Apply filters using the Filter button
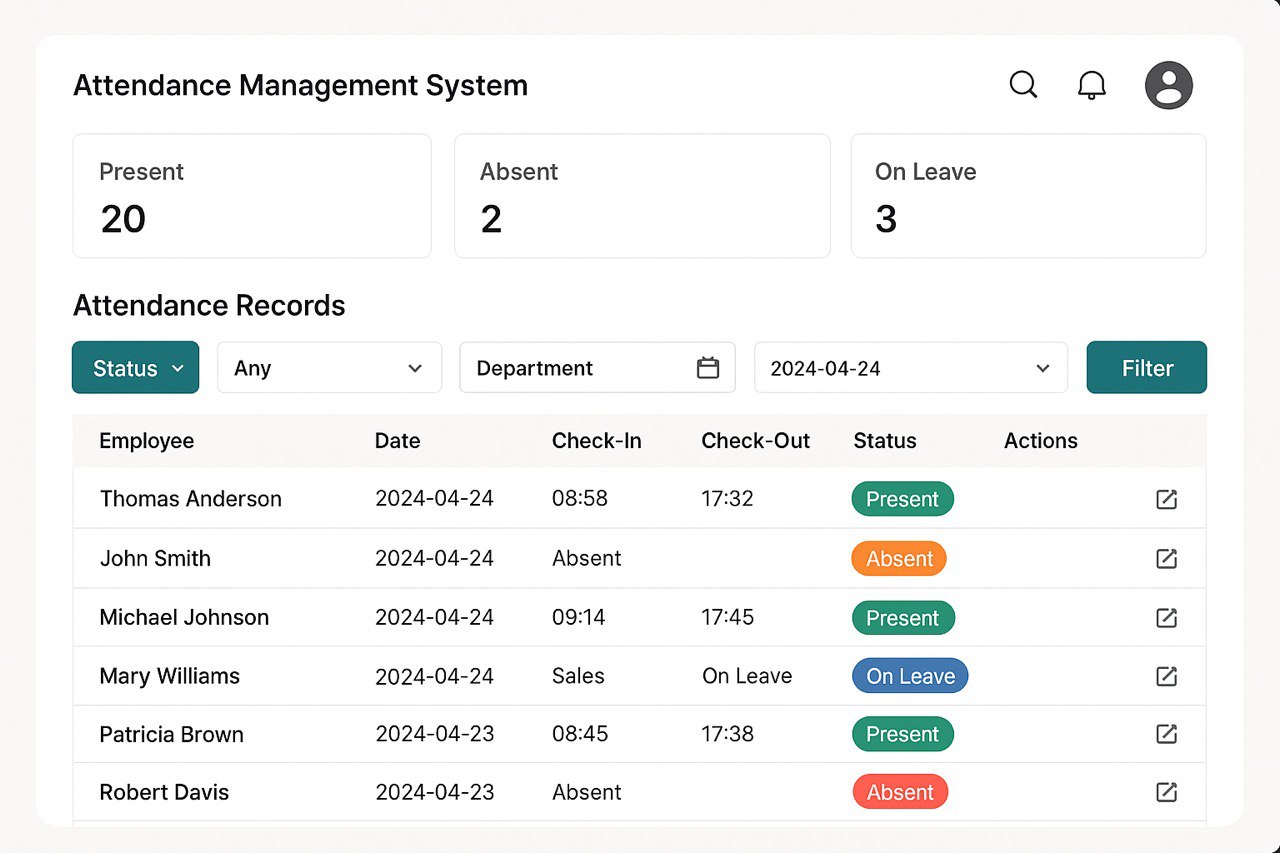Image resolution: width=1280 pixels, height=853 pixels. click(x=1146, y=367)
